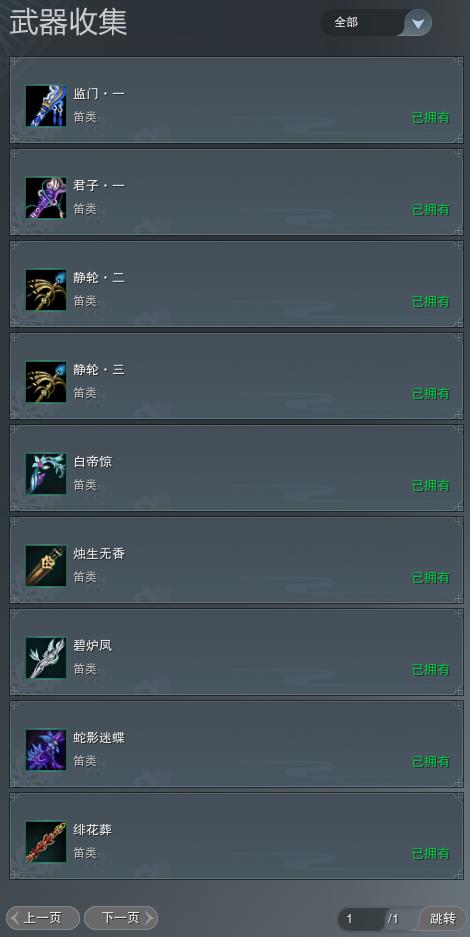The height and width of the screenshot is (937, 470).
Task: Click the 绯花葬 red flute icon
Action: tap(46, 842)
